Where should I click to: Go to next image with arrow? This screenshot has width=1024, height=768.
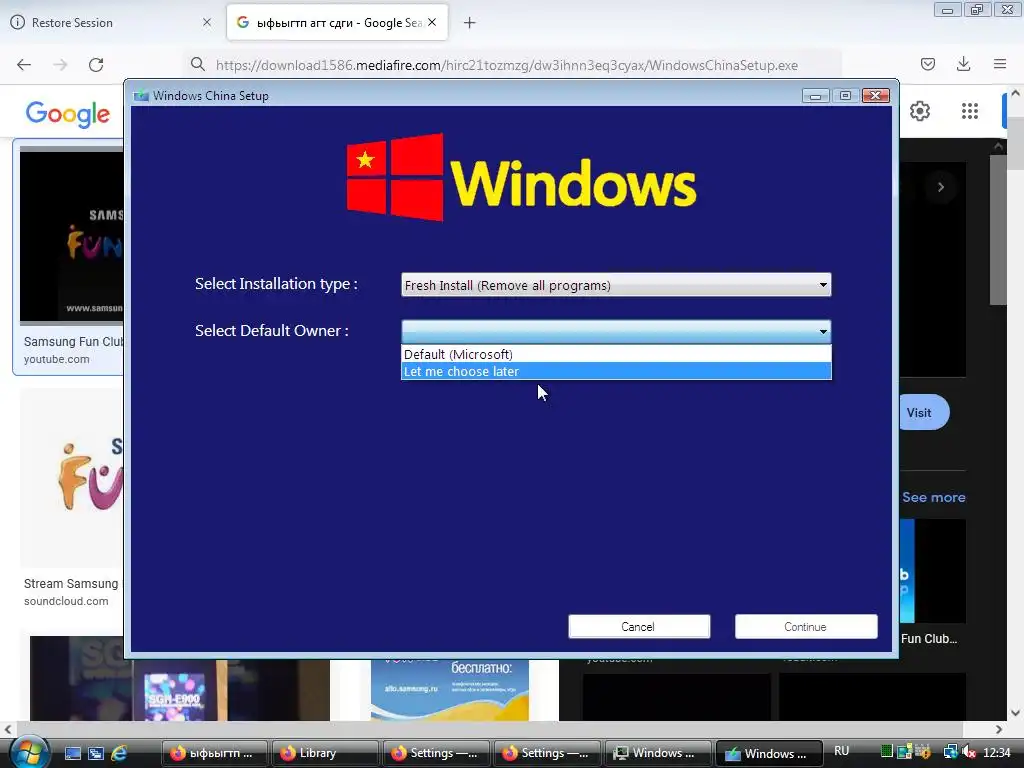coord(941,187)
